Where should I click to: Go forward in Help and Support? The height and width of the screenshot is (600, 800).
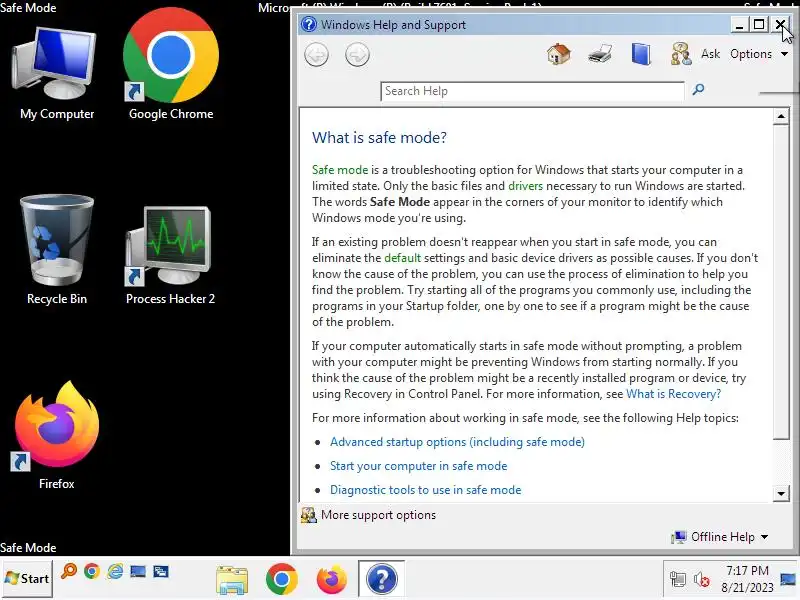click(x=357, y=55)
